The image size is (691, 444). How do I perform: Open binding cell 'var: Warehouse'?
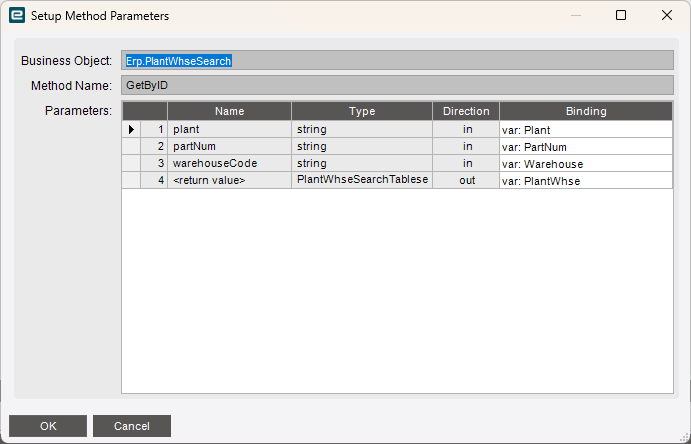coord(585,164)
